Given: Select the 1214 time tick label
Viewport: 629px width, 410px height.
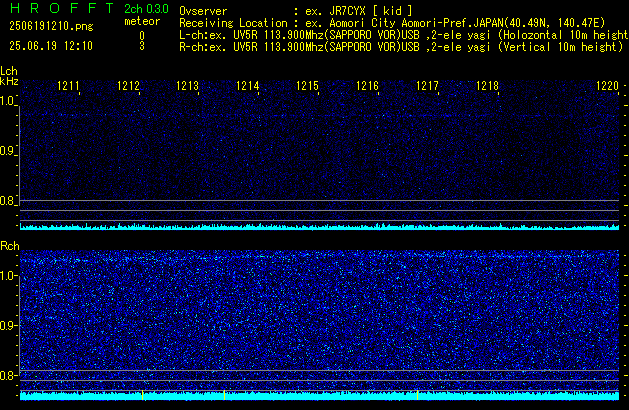Looking at the screenshot, I should (x=248, y=86).
